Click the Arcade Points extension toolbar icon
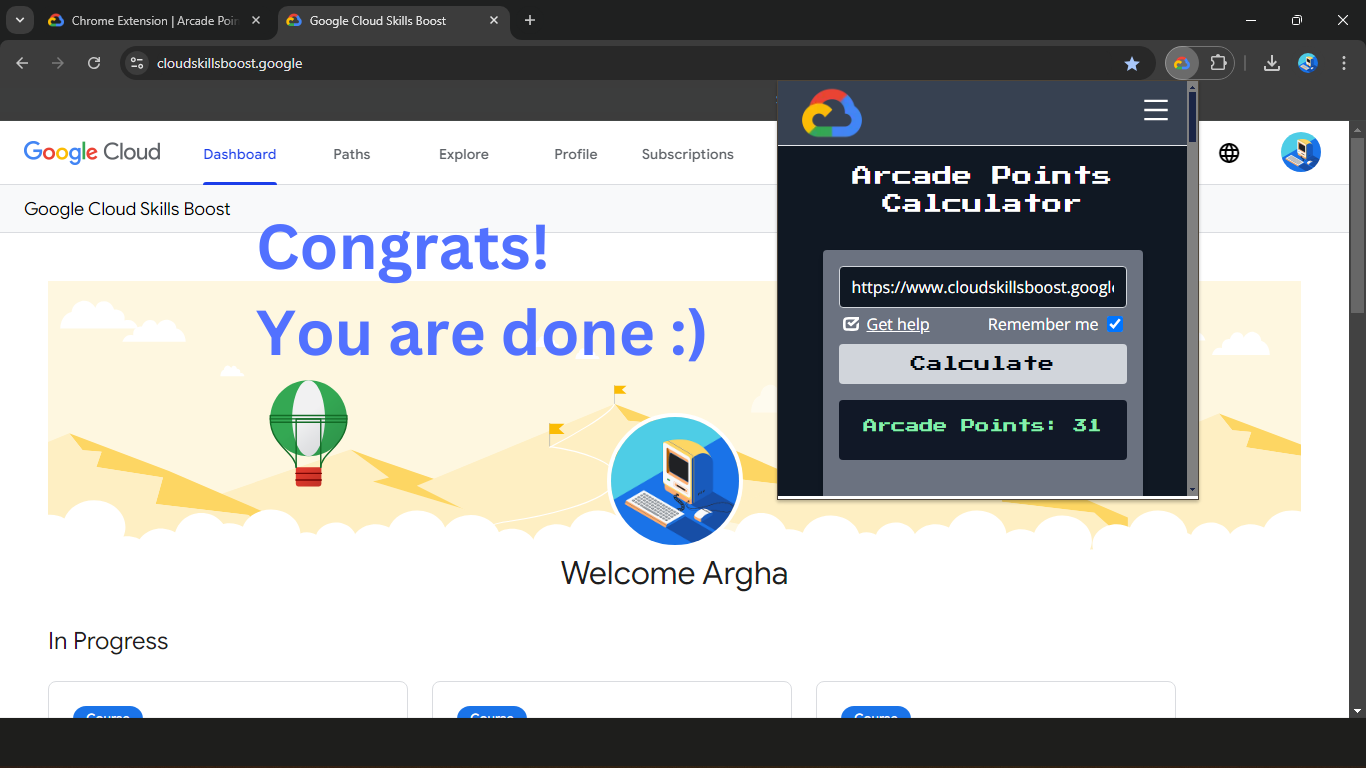Viewport: 1366px width, 768px height. [x=1182, y=63]
